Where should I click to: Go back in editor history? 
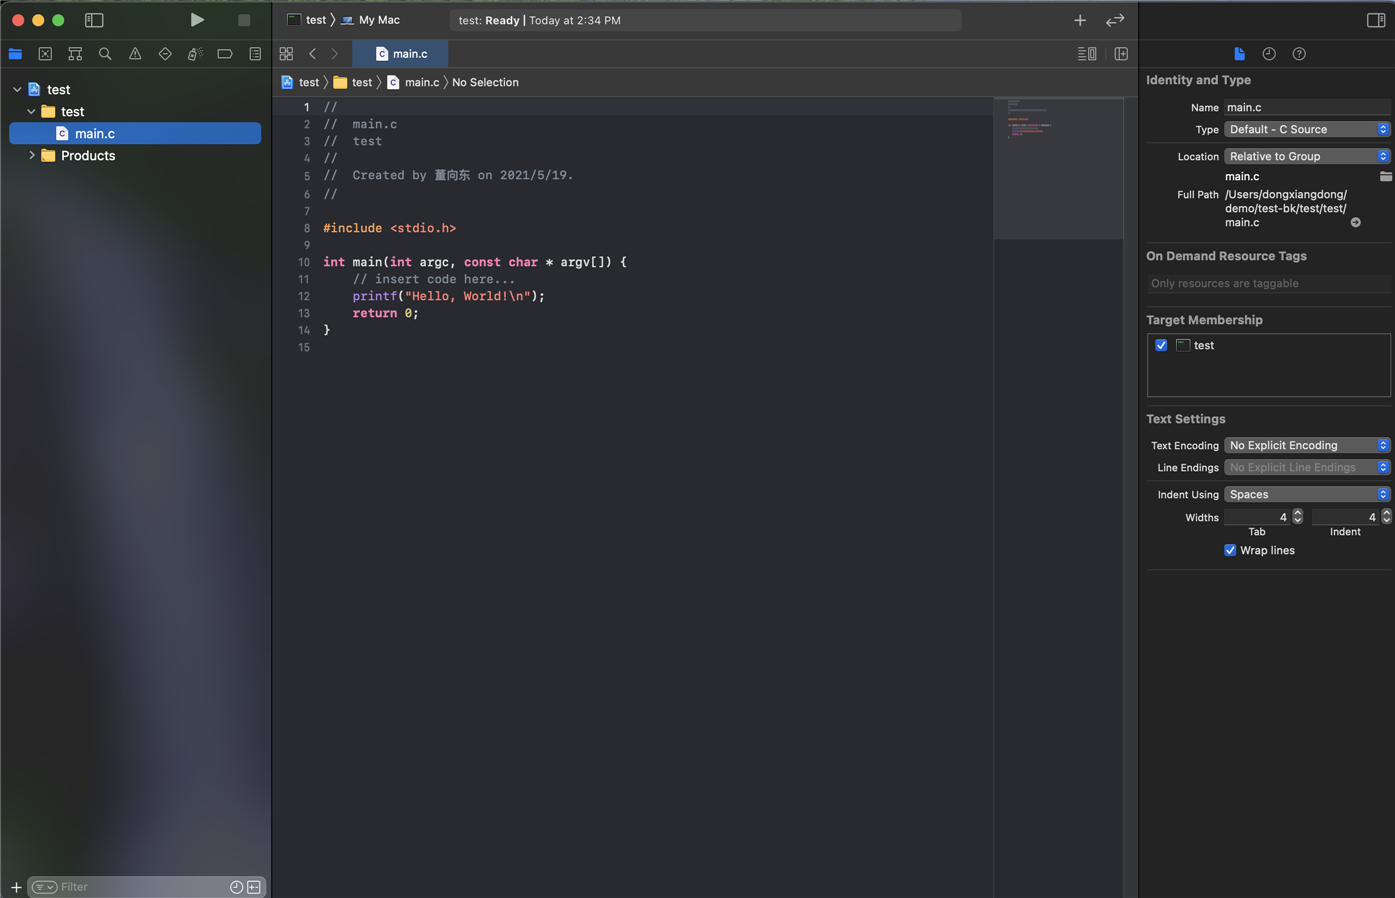313,54
